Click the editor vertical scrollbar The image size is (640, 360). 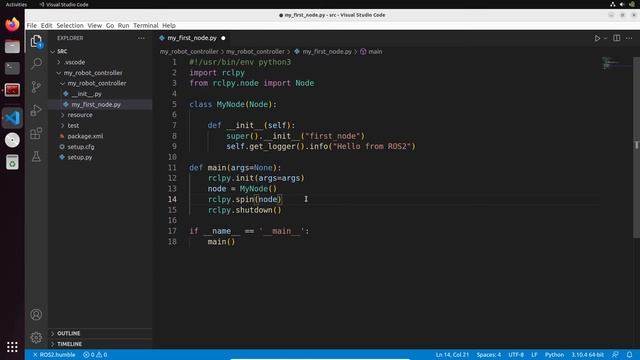(x=636, y=147)
